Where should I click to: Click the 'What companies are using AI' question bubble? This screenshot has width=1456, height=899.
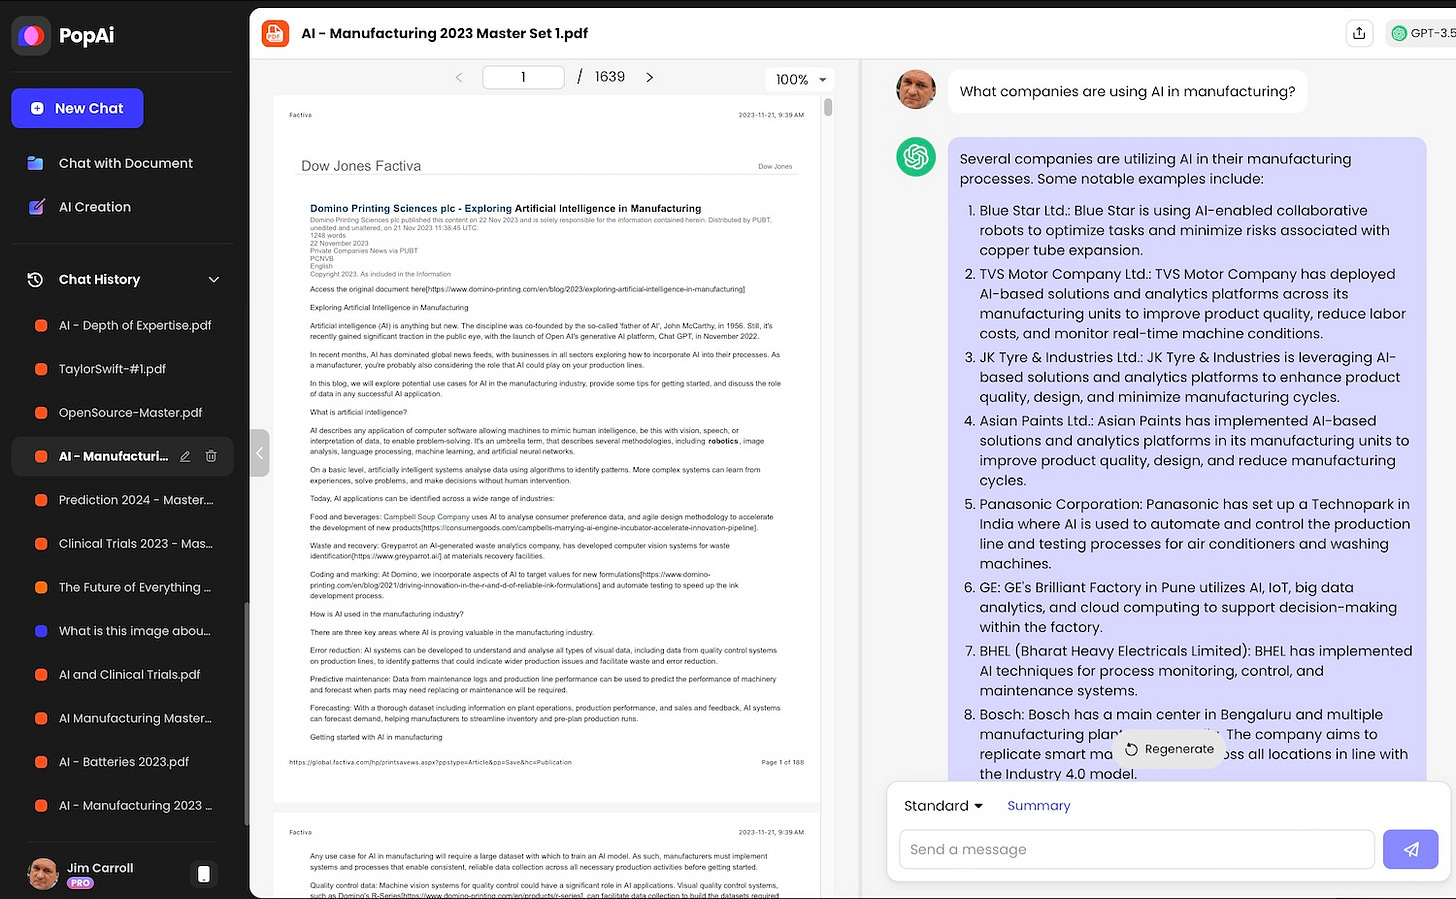coord(1127,91)
